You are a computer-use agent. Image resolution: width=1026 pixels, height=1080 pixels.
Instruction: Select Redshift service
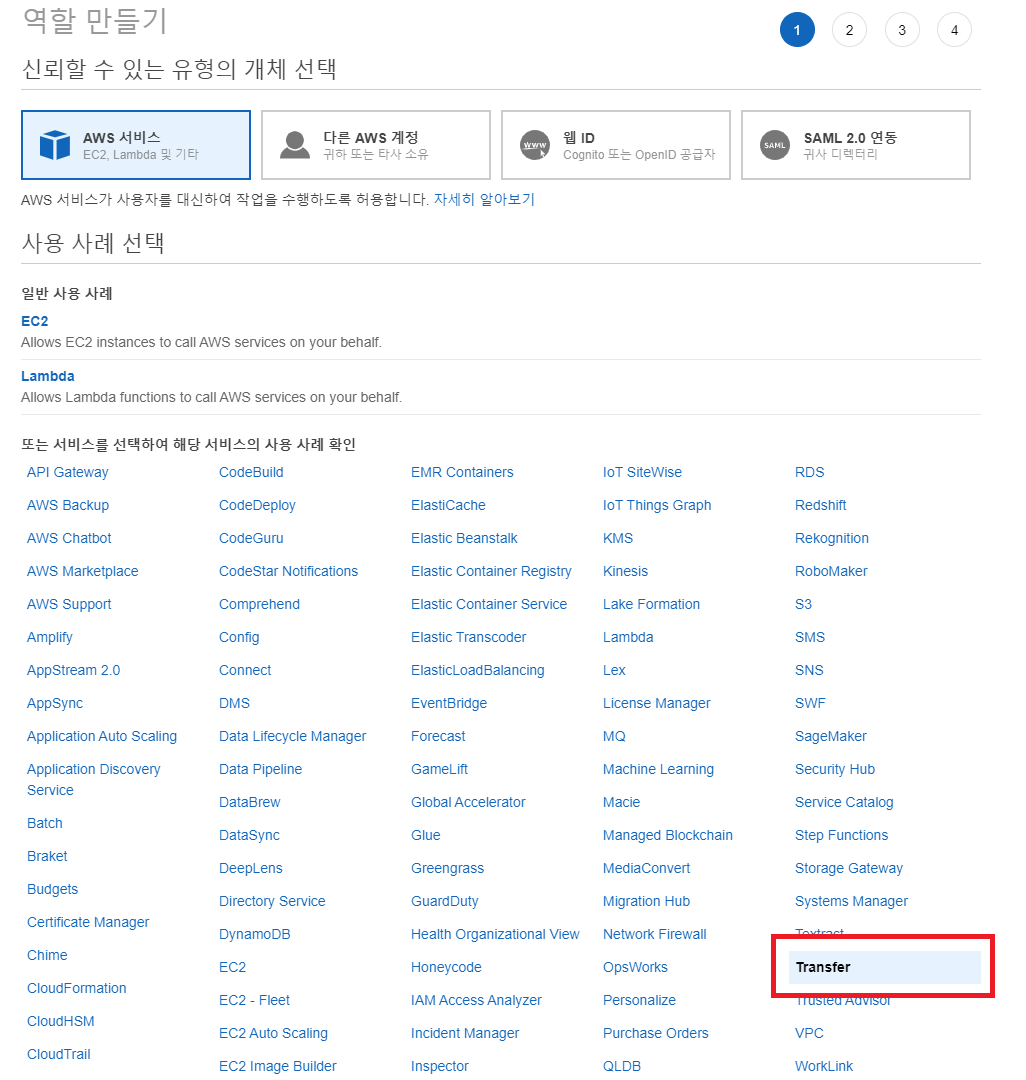821,505
